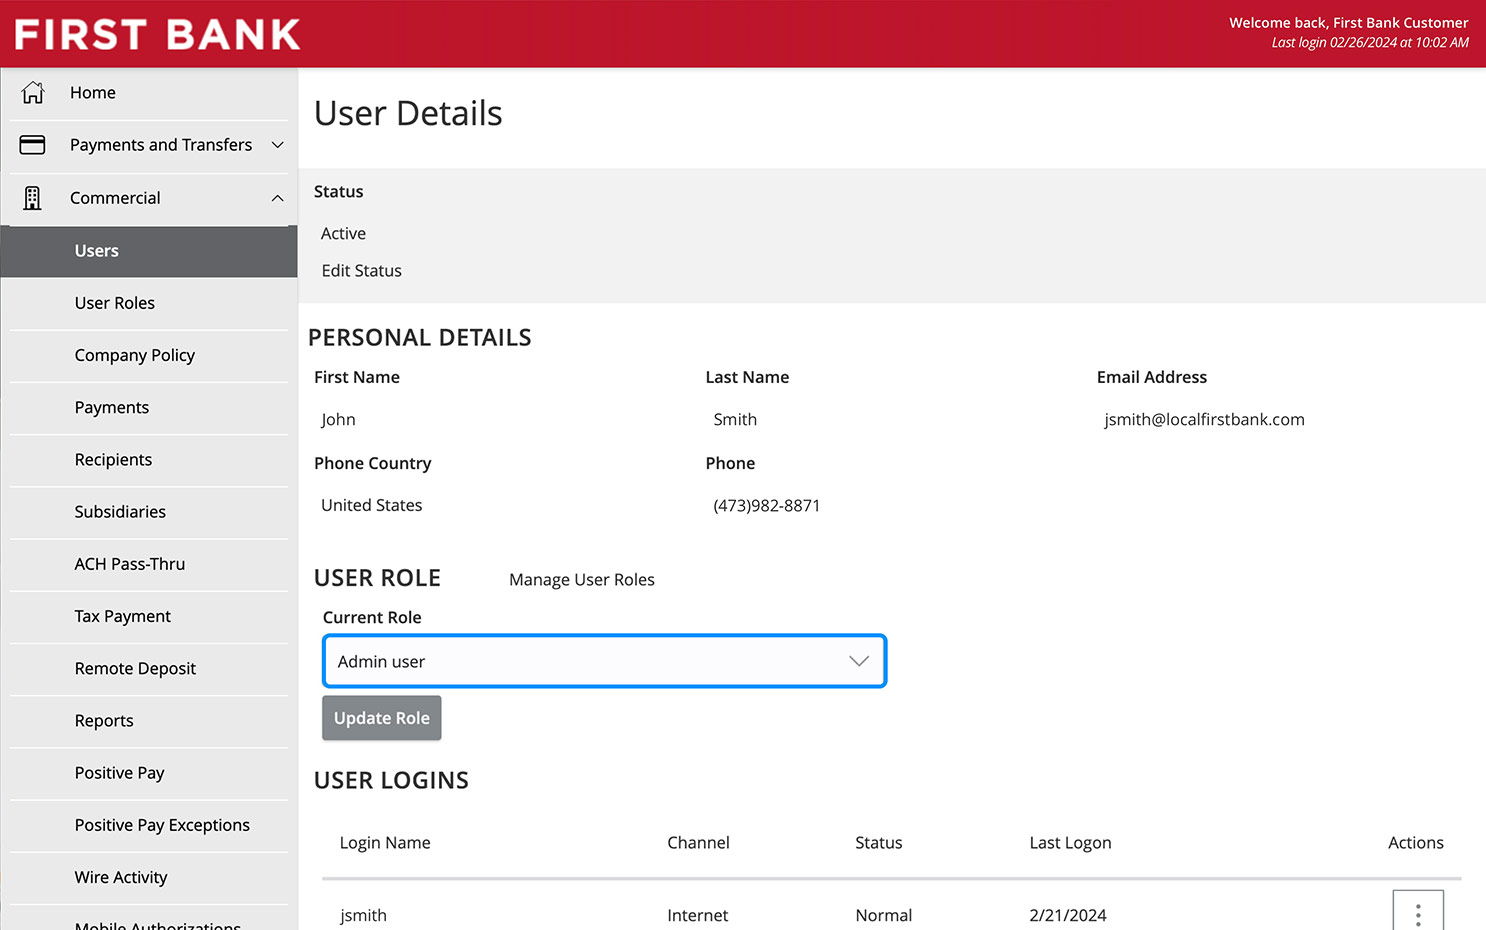This screenshot has height=930, width=1486.
Task: Click the Payments and Transfers card icon
Action: click(32, 145)
